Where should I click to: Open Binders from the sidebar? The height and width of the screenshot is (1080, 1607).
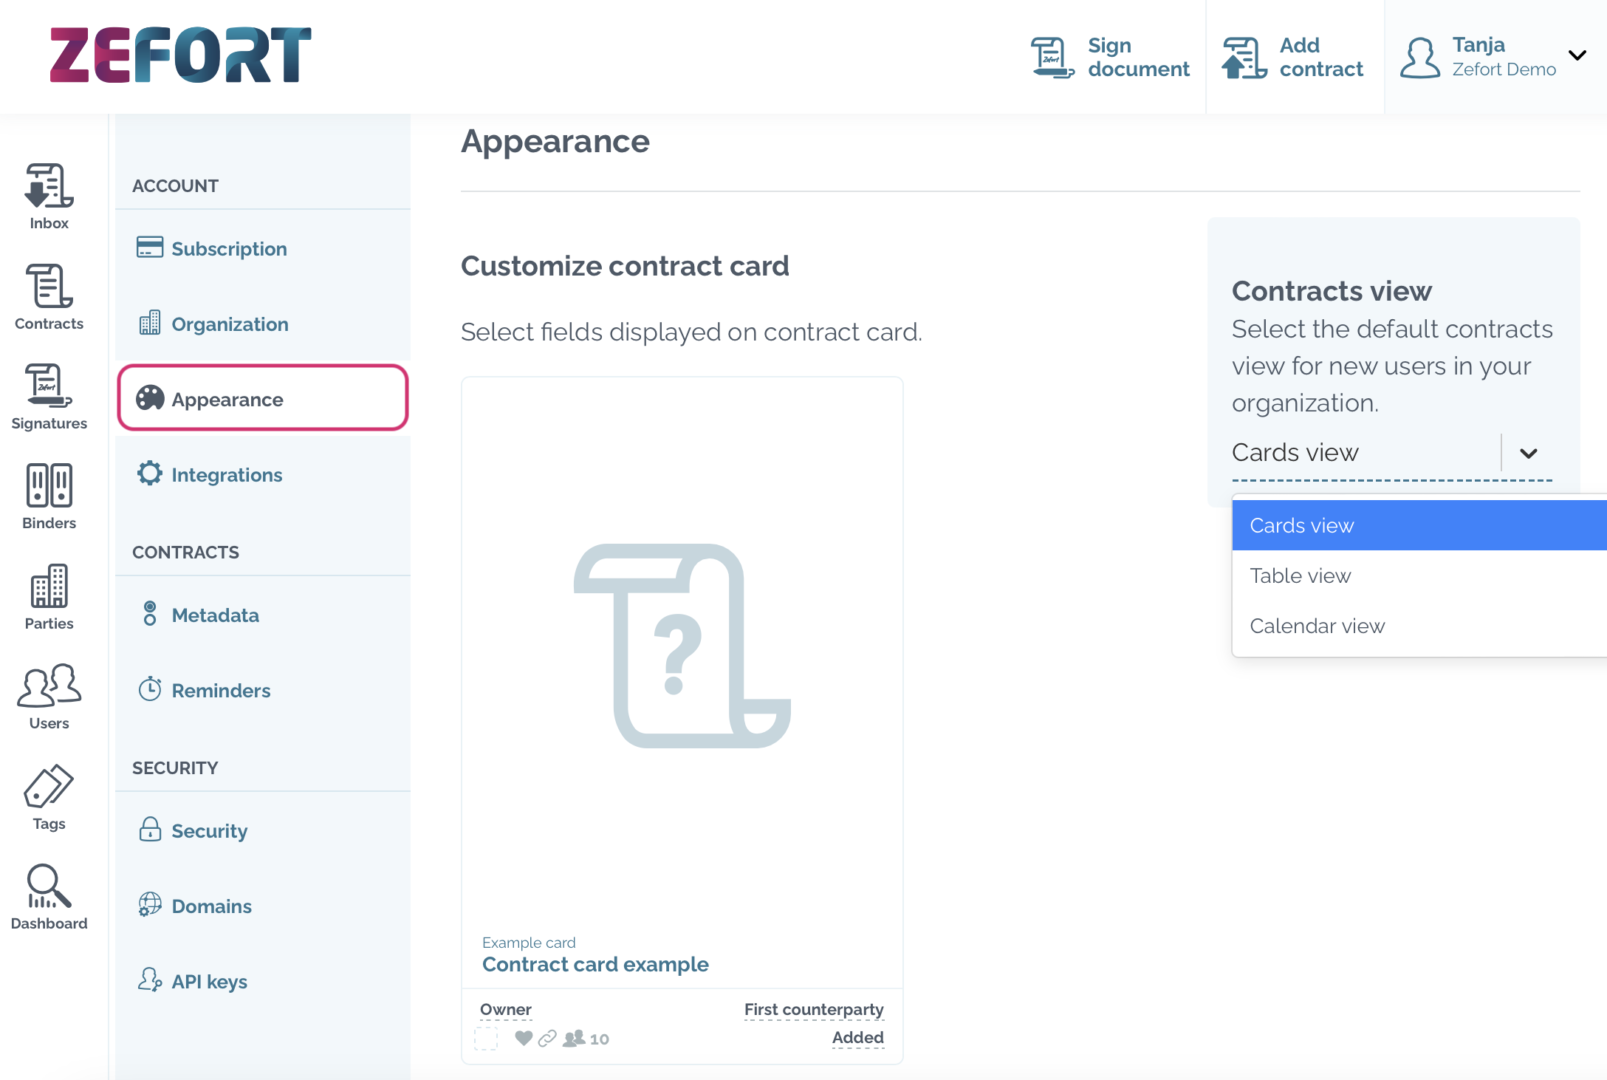pyautogui.click(x=47, y=495)
